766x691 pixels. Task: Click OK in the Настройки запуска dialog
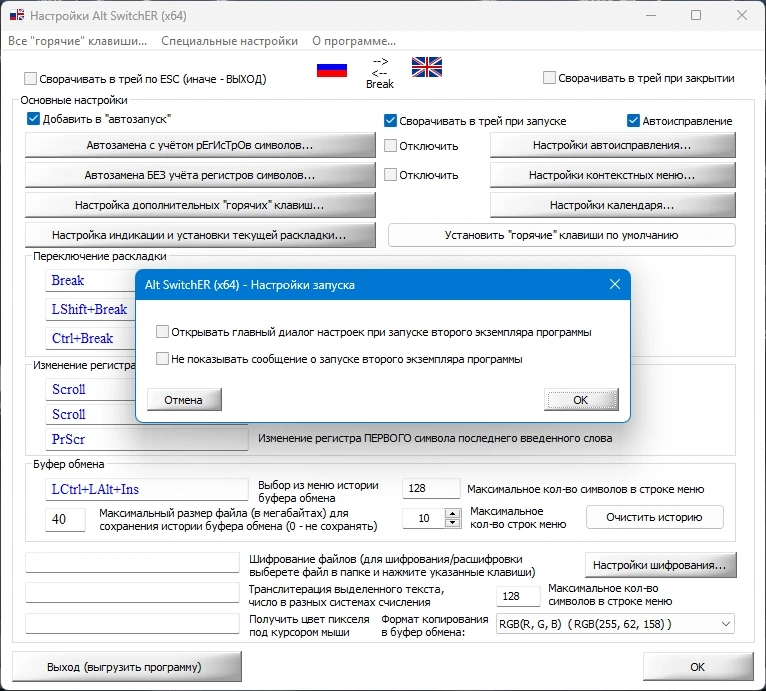tap(581, 400)
